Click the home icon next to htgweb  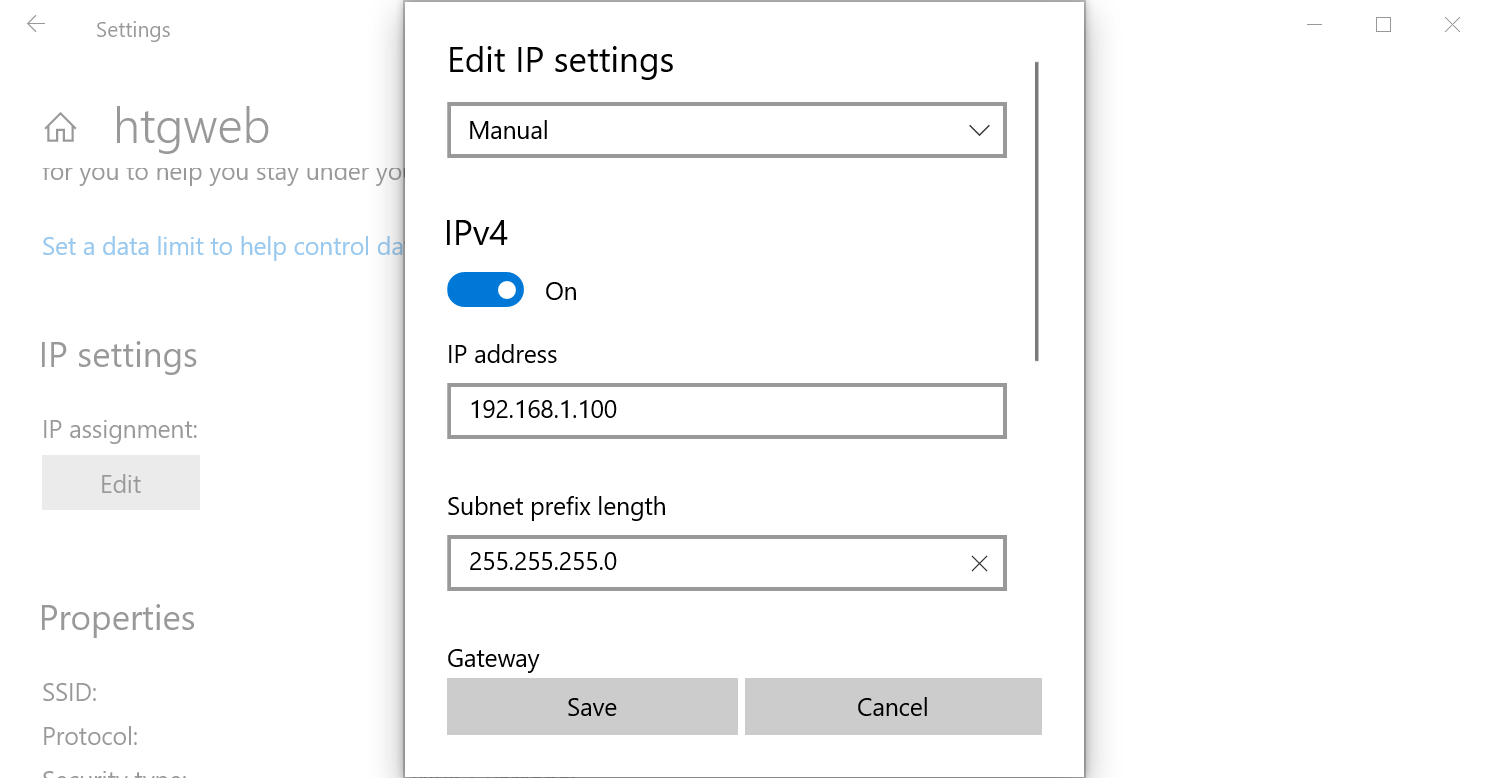(x=59, y=126)
